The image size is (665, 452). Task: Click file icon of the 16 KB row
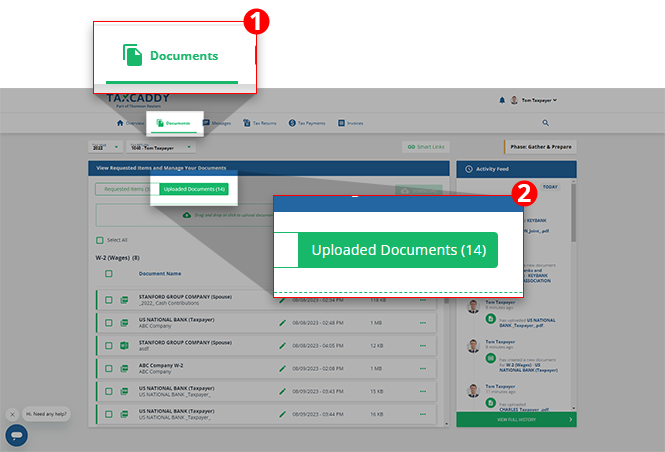click(x=124, y=414)
